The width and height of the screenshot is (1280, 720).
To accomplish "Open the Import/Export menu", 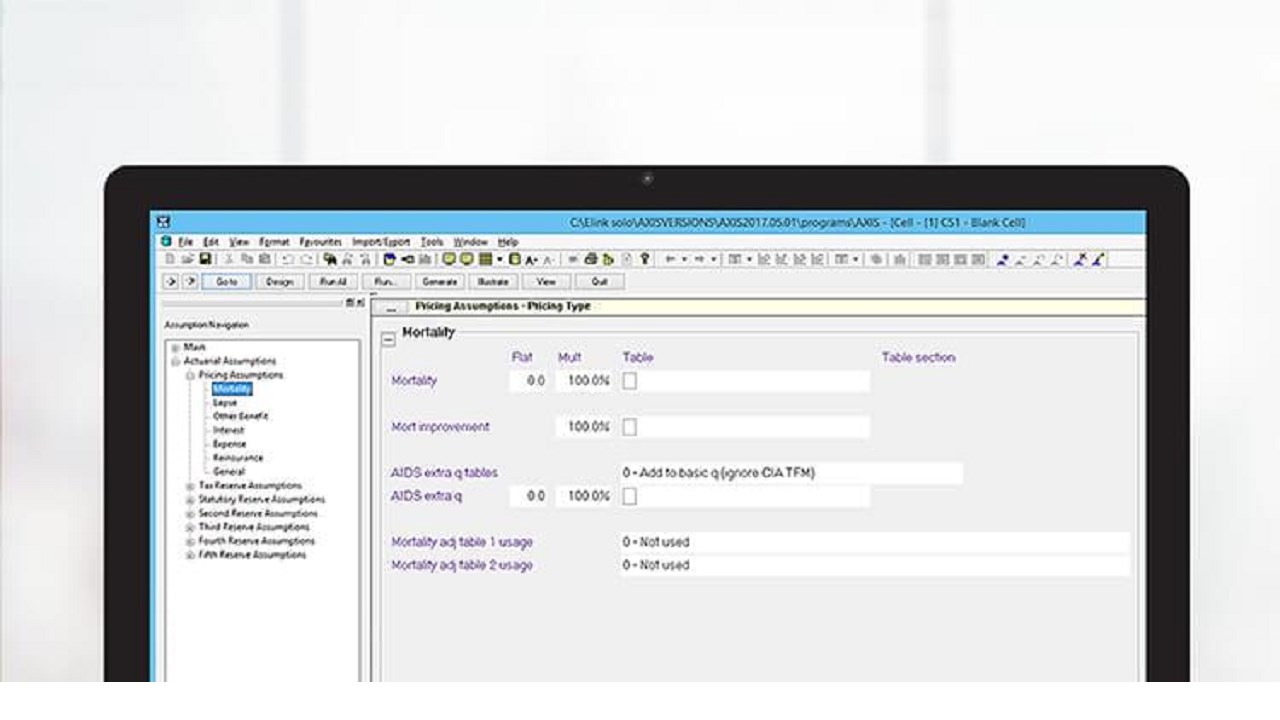I will point(381,242).
